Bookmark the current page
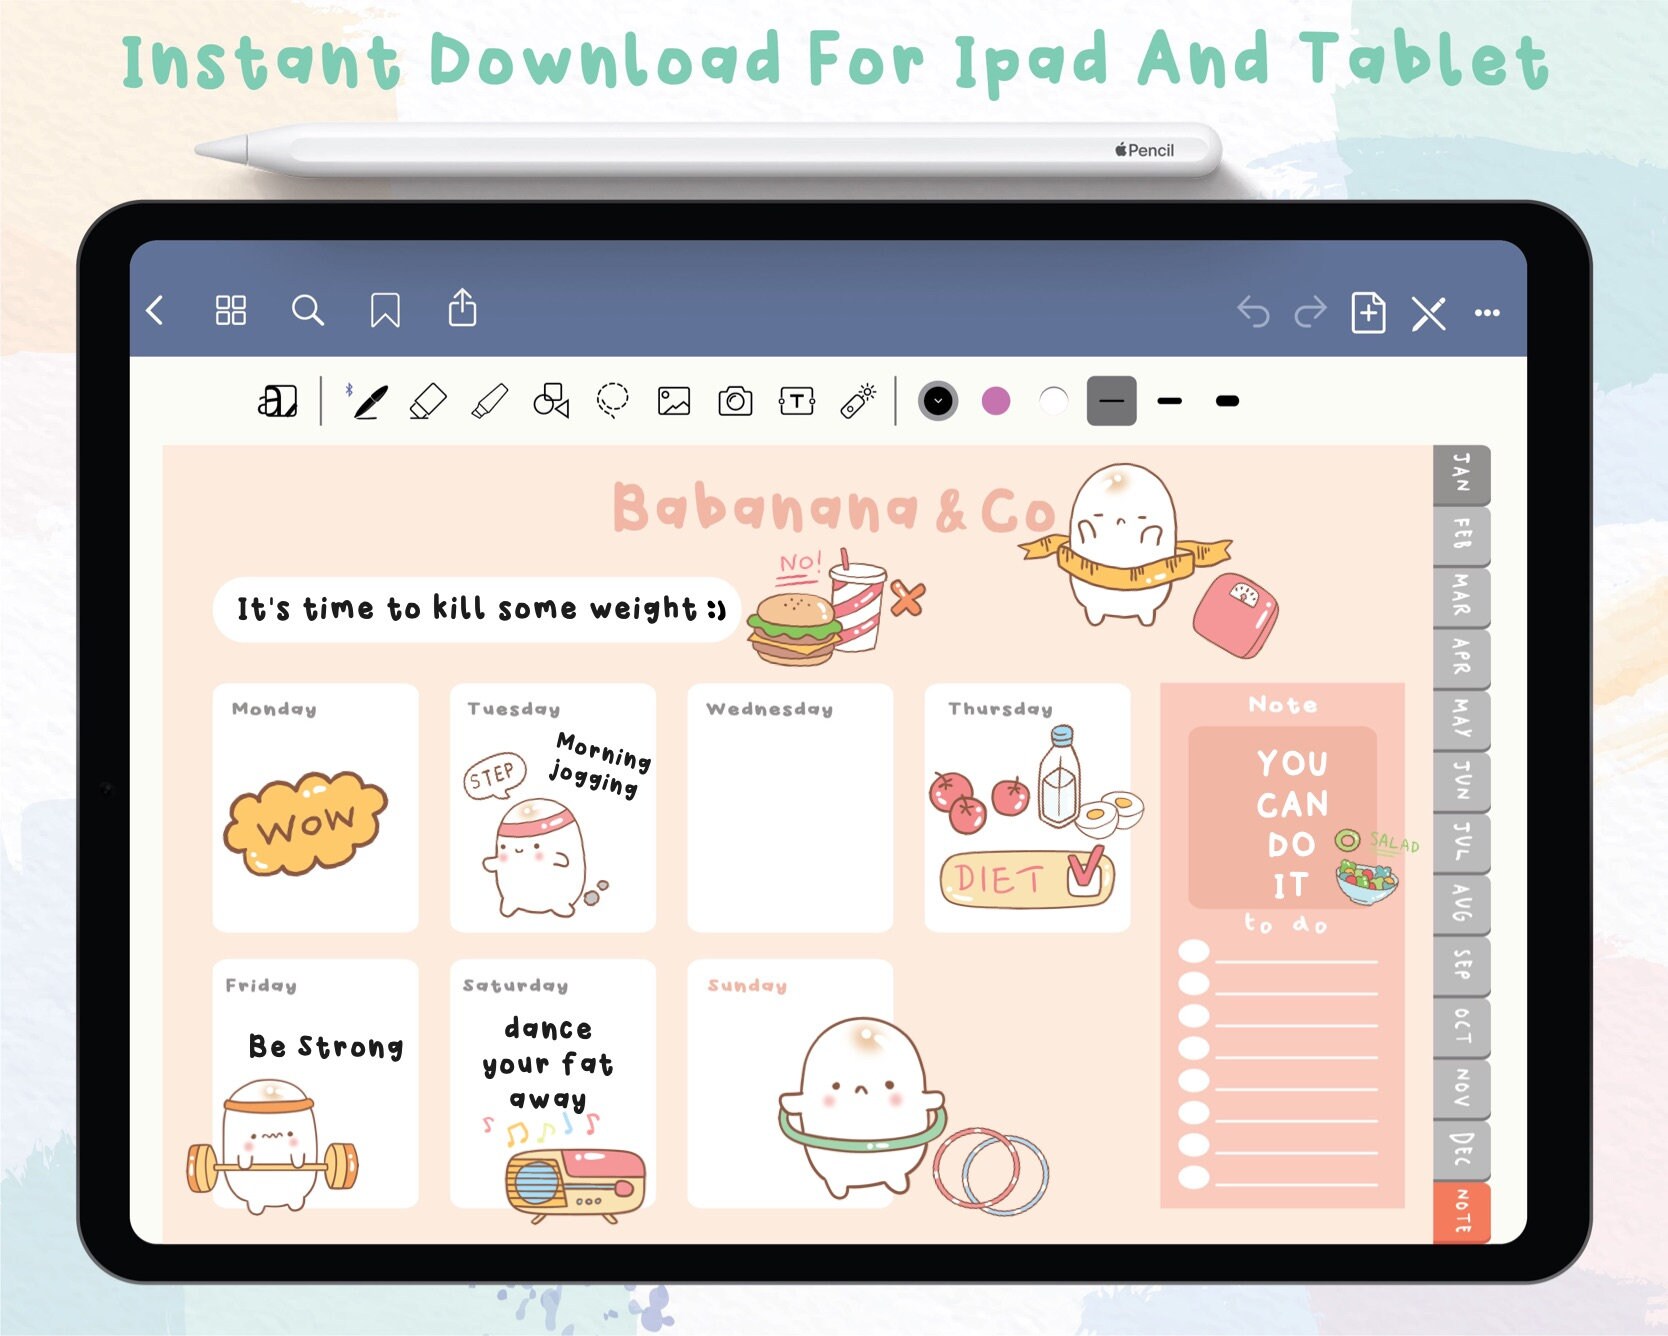 click(x=385, y=311)
